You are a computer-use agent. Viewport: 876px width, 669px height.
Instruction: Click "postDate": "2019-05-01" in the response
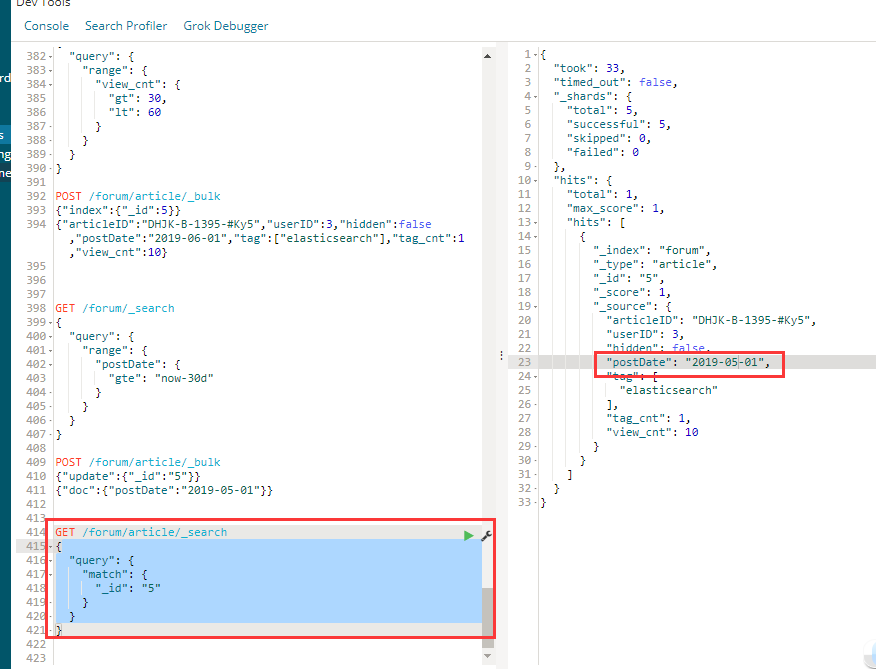688,362
